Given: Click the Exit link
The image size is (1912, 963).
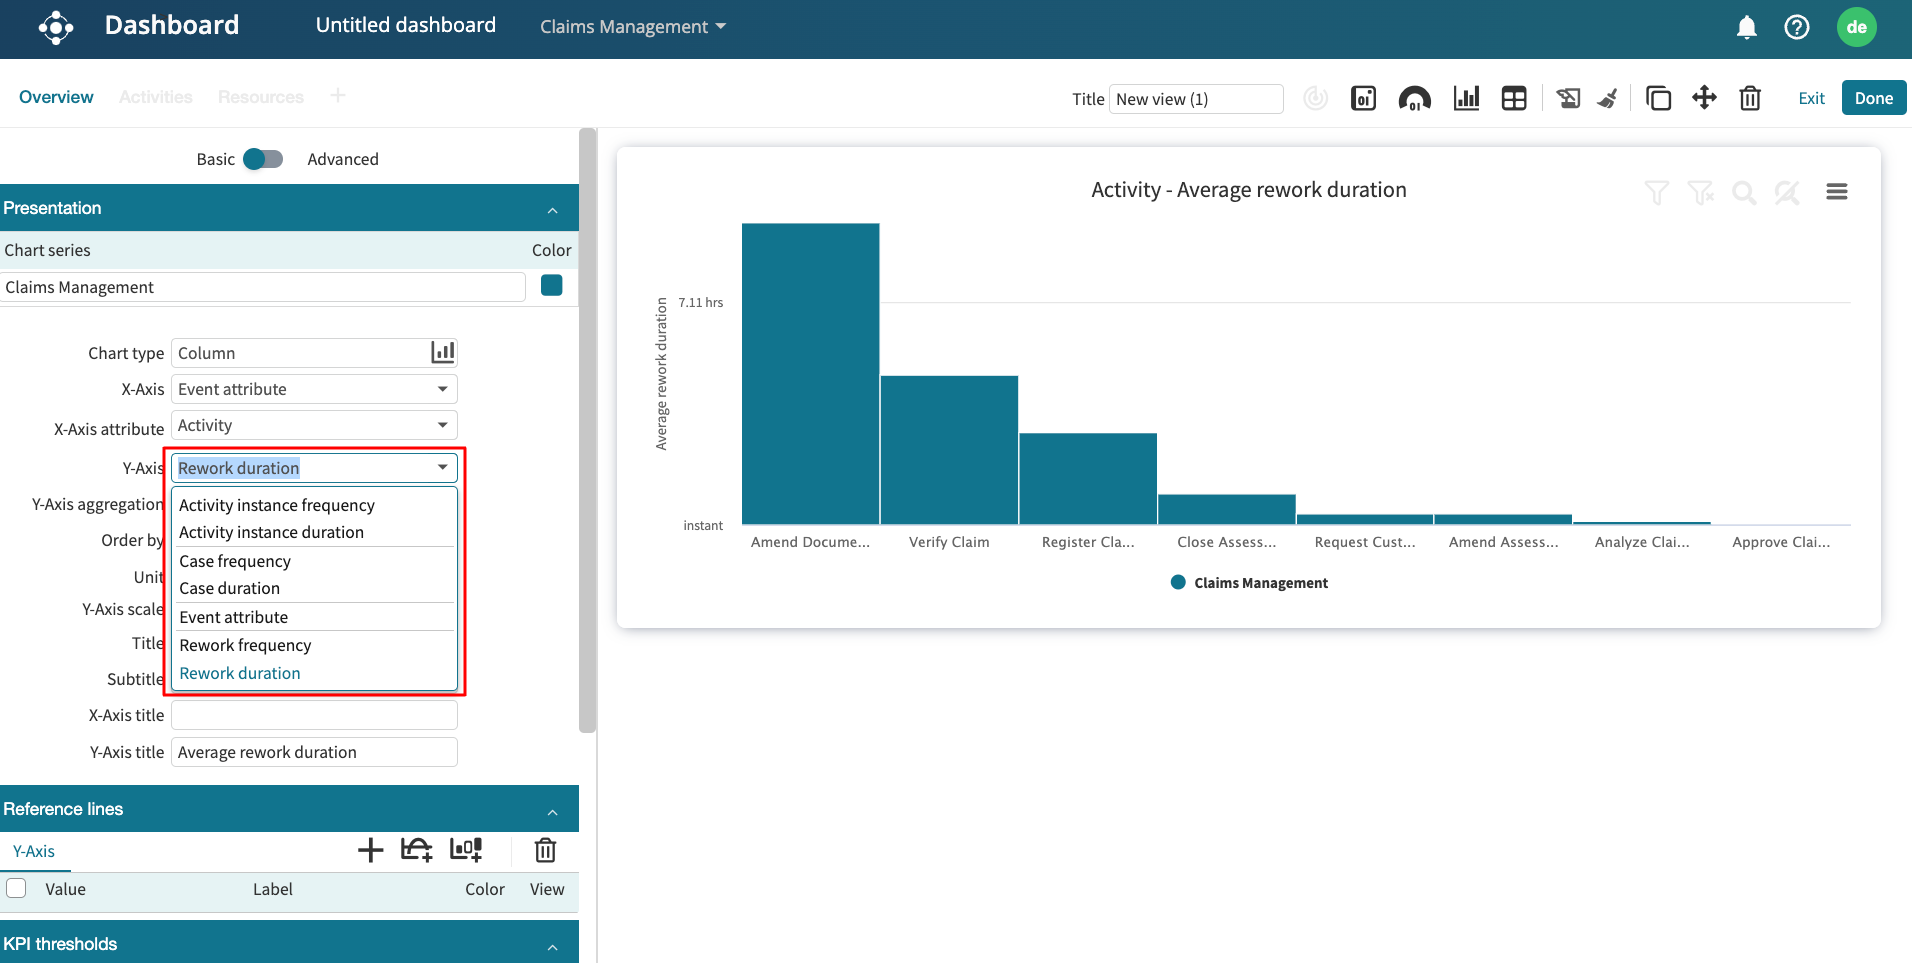Looking at the screenshot, I should pyautogui.click(x=1811, y=98).
